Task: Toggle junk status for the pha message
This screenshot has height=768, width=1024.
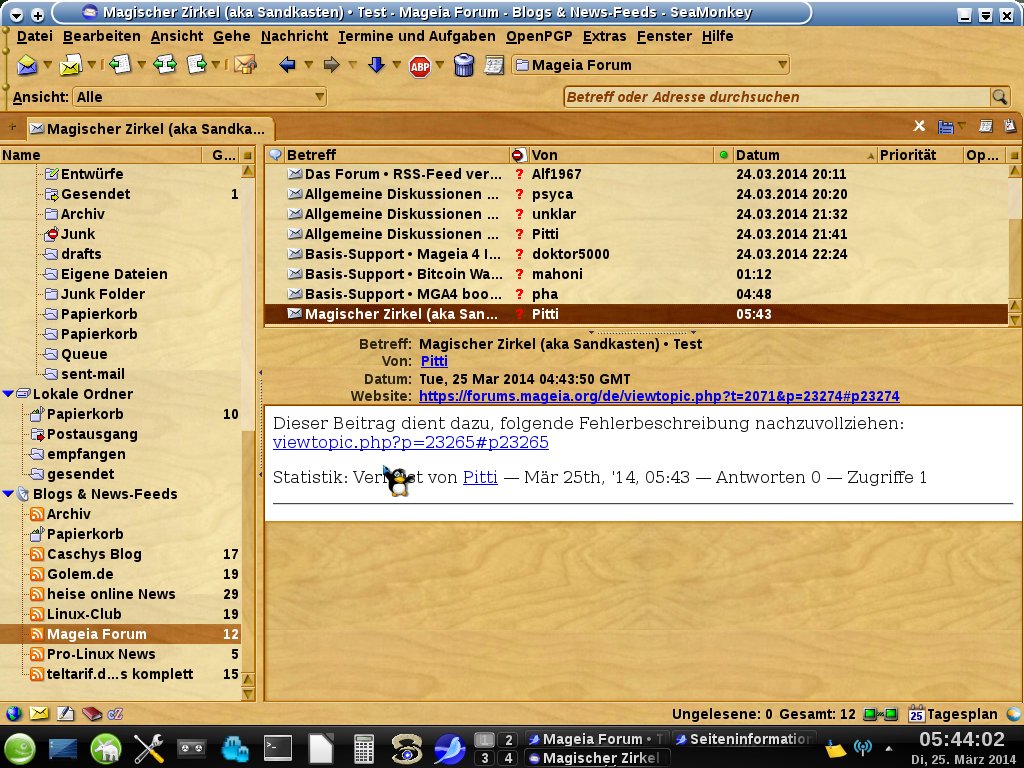Action: 519,295
